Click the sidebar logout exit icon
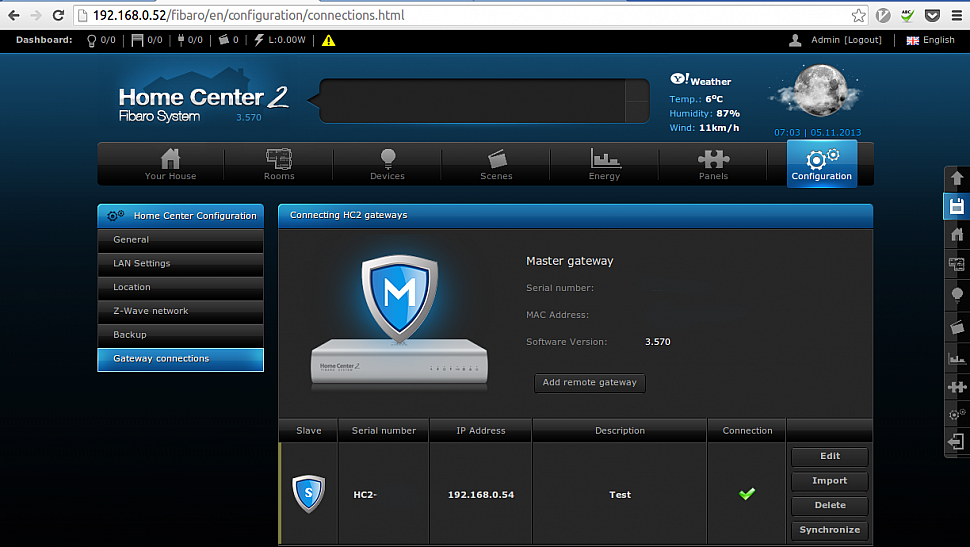 [957, 442]
